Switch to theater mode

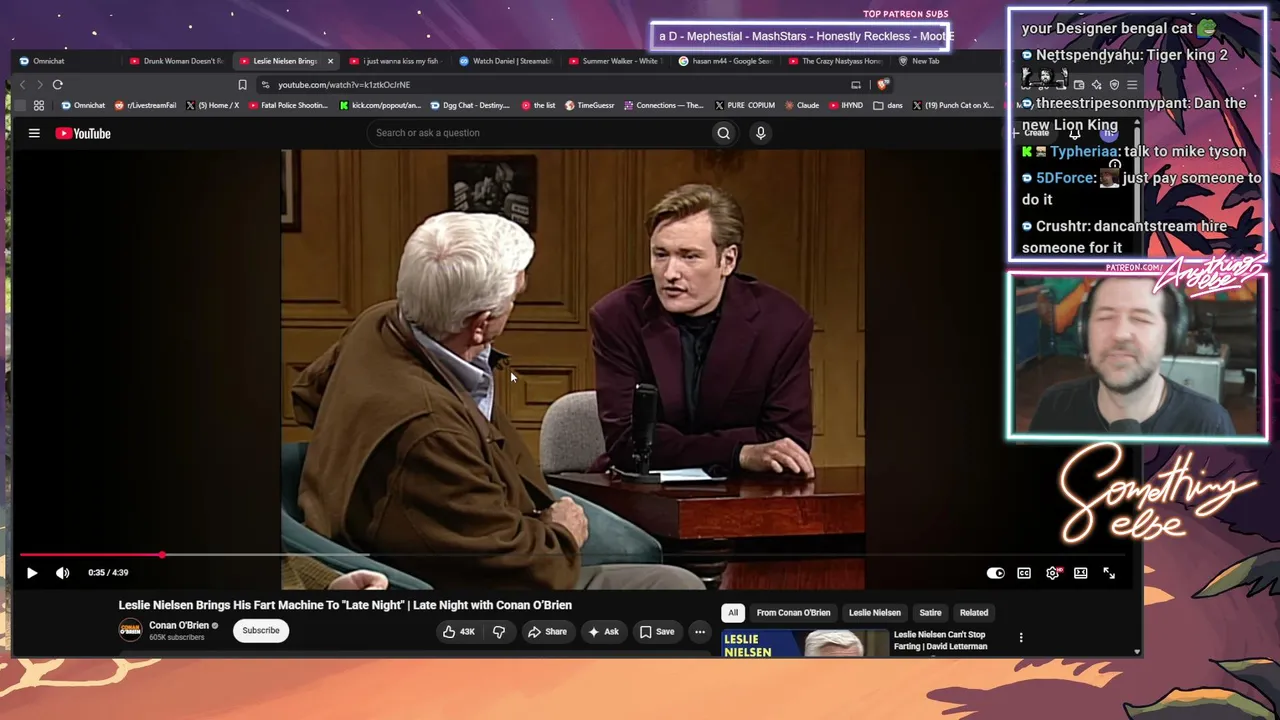pos(1081,573)
